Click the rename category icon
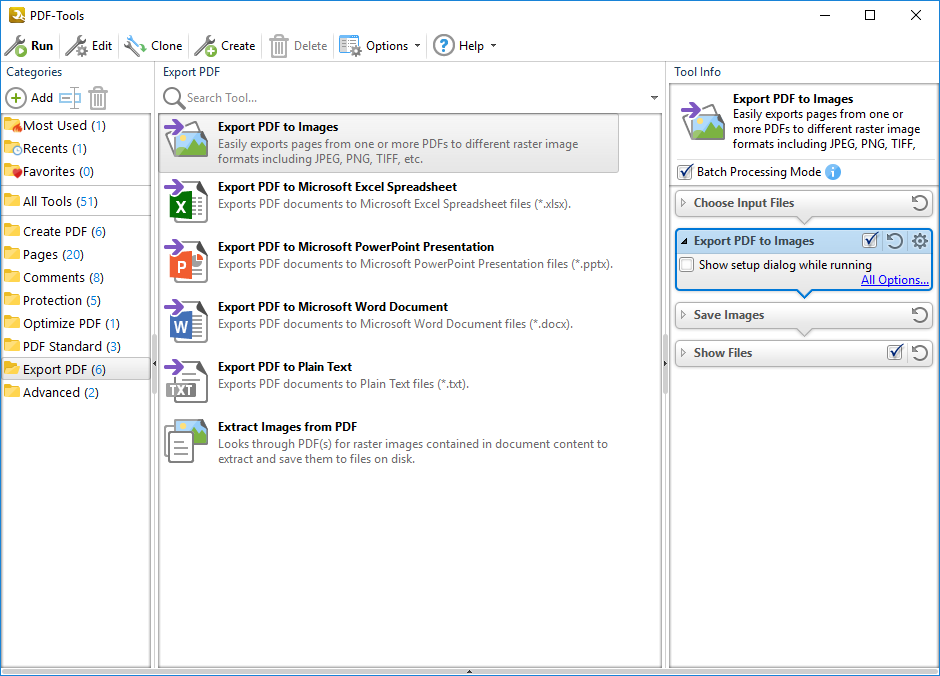 (x=69, y=98)
